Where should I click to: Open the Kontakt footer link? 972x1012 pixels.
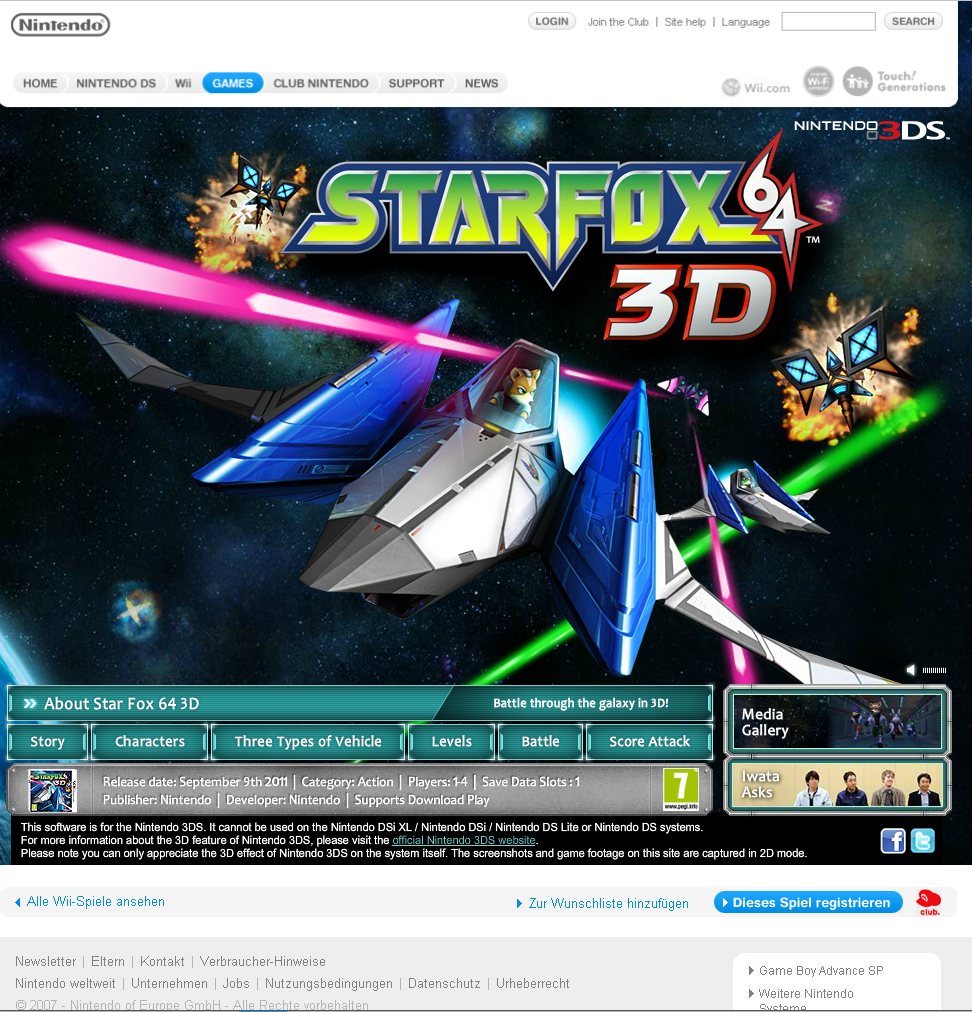tap(162, 962)
